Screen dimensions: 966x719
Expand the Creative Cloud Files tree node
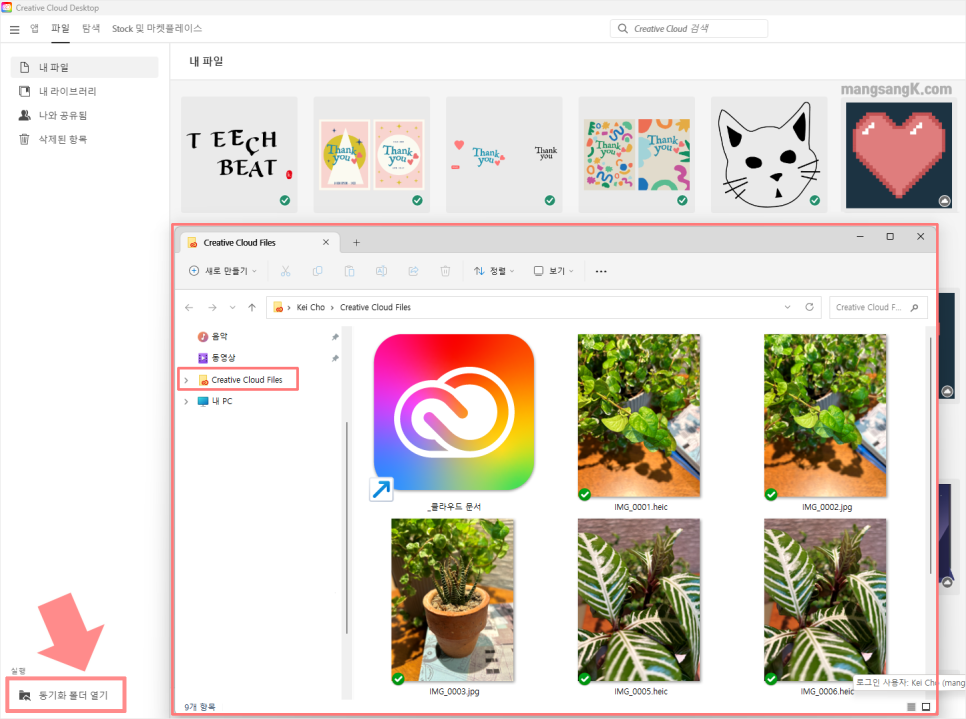point(186,380)
